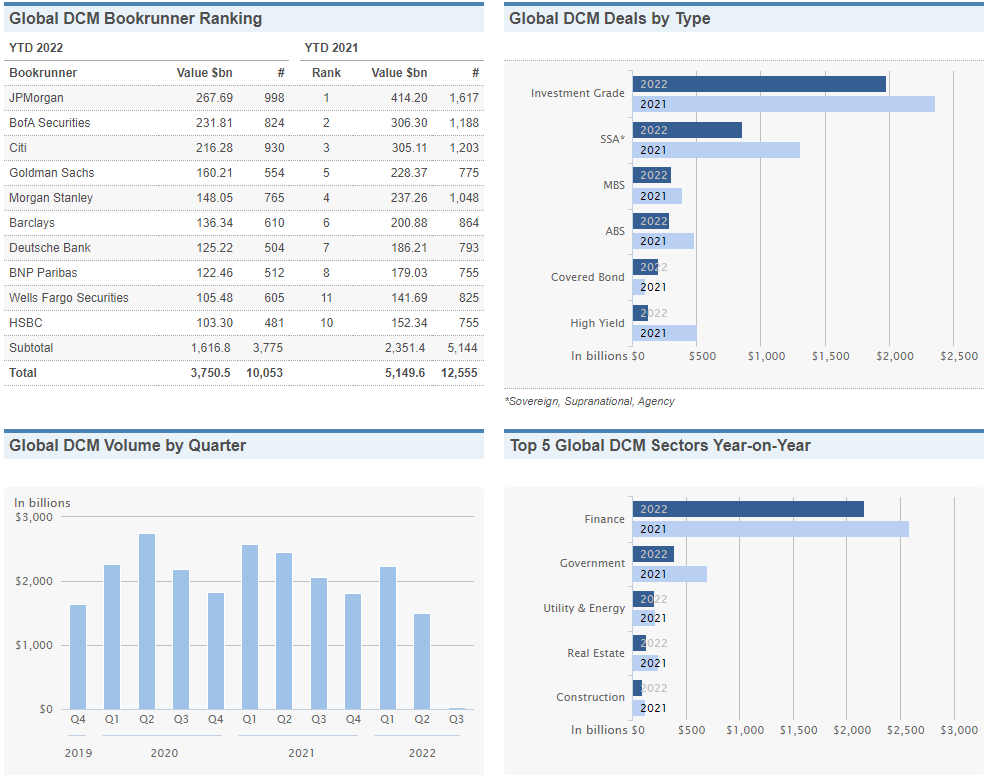Click the Citi bookrunner name
The height and width of the screenshot is (779, 991).
(18, 148)
